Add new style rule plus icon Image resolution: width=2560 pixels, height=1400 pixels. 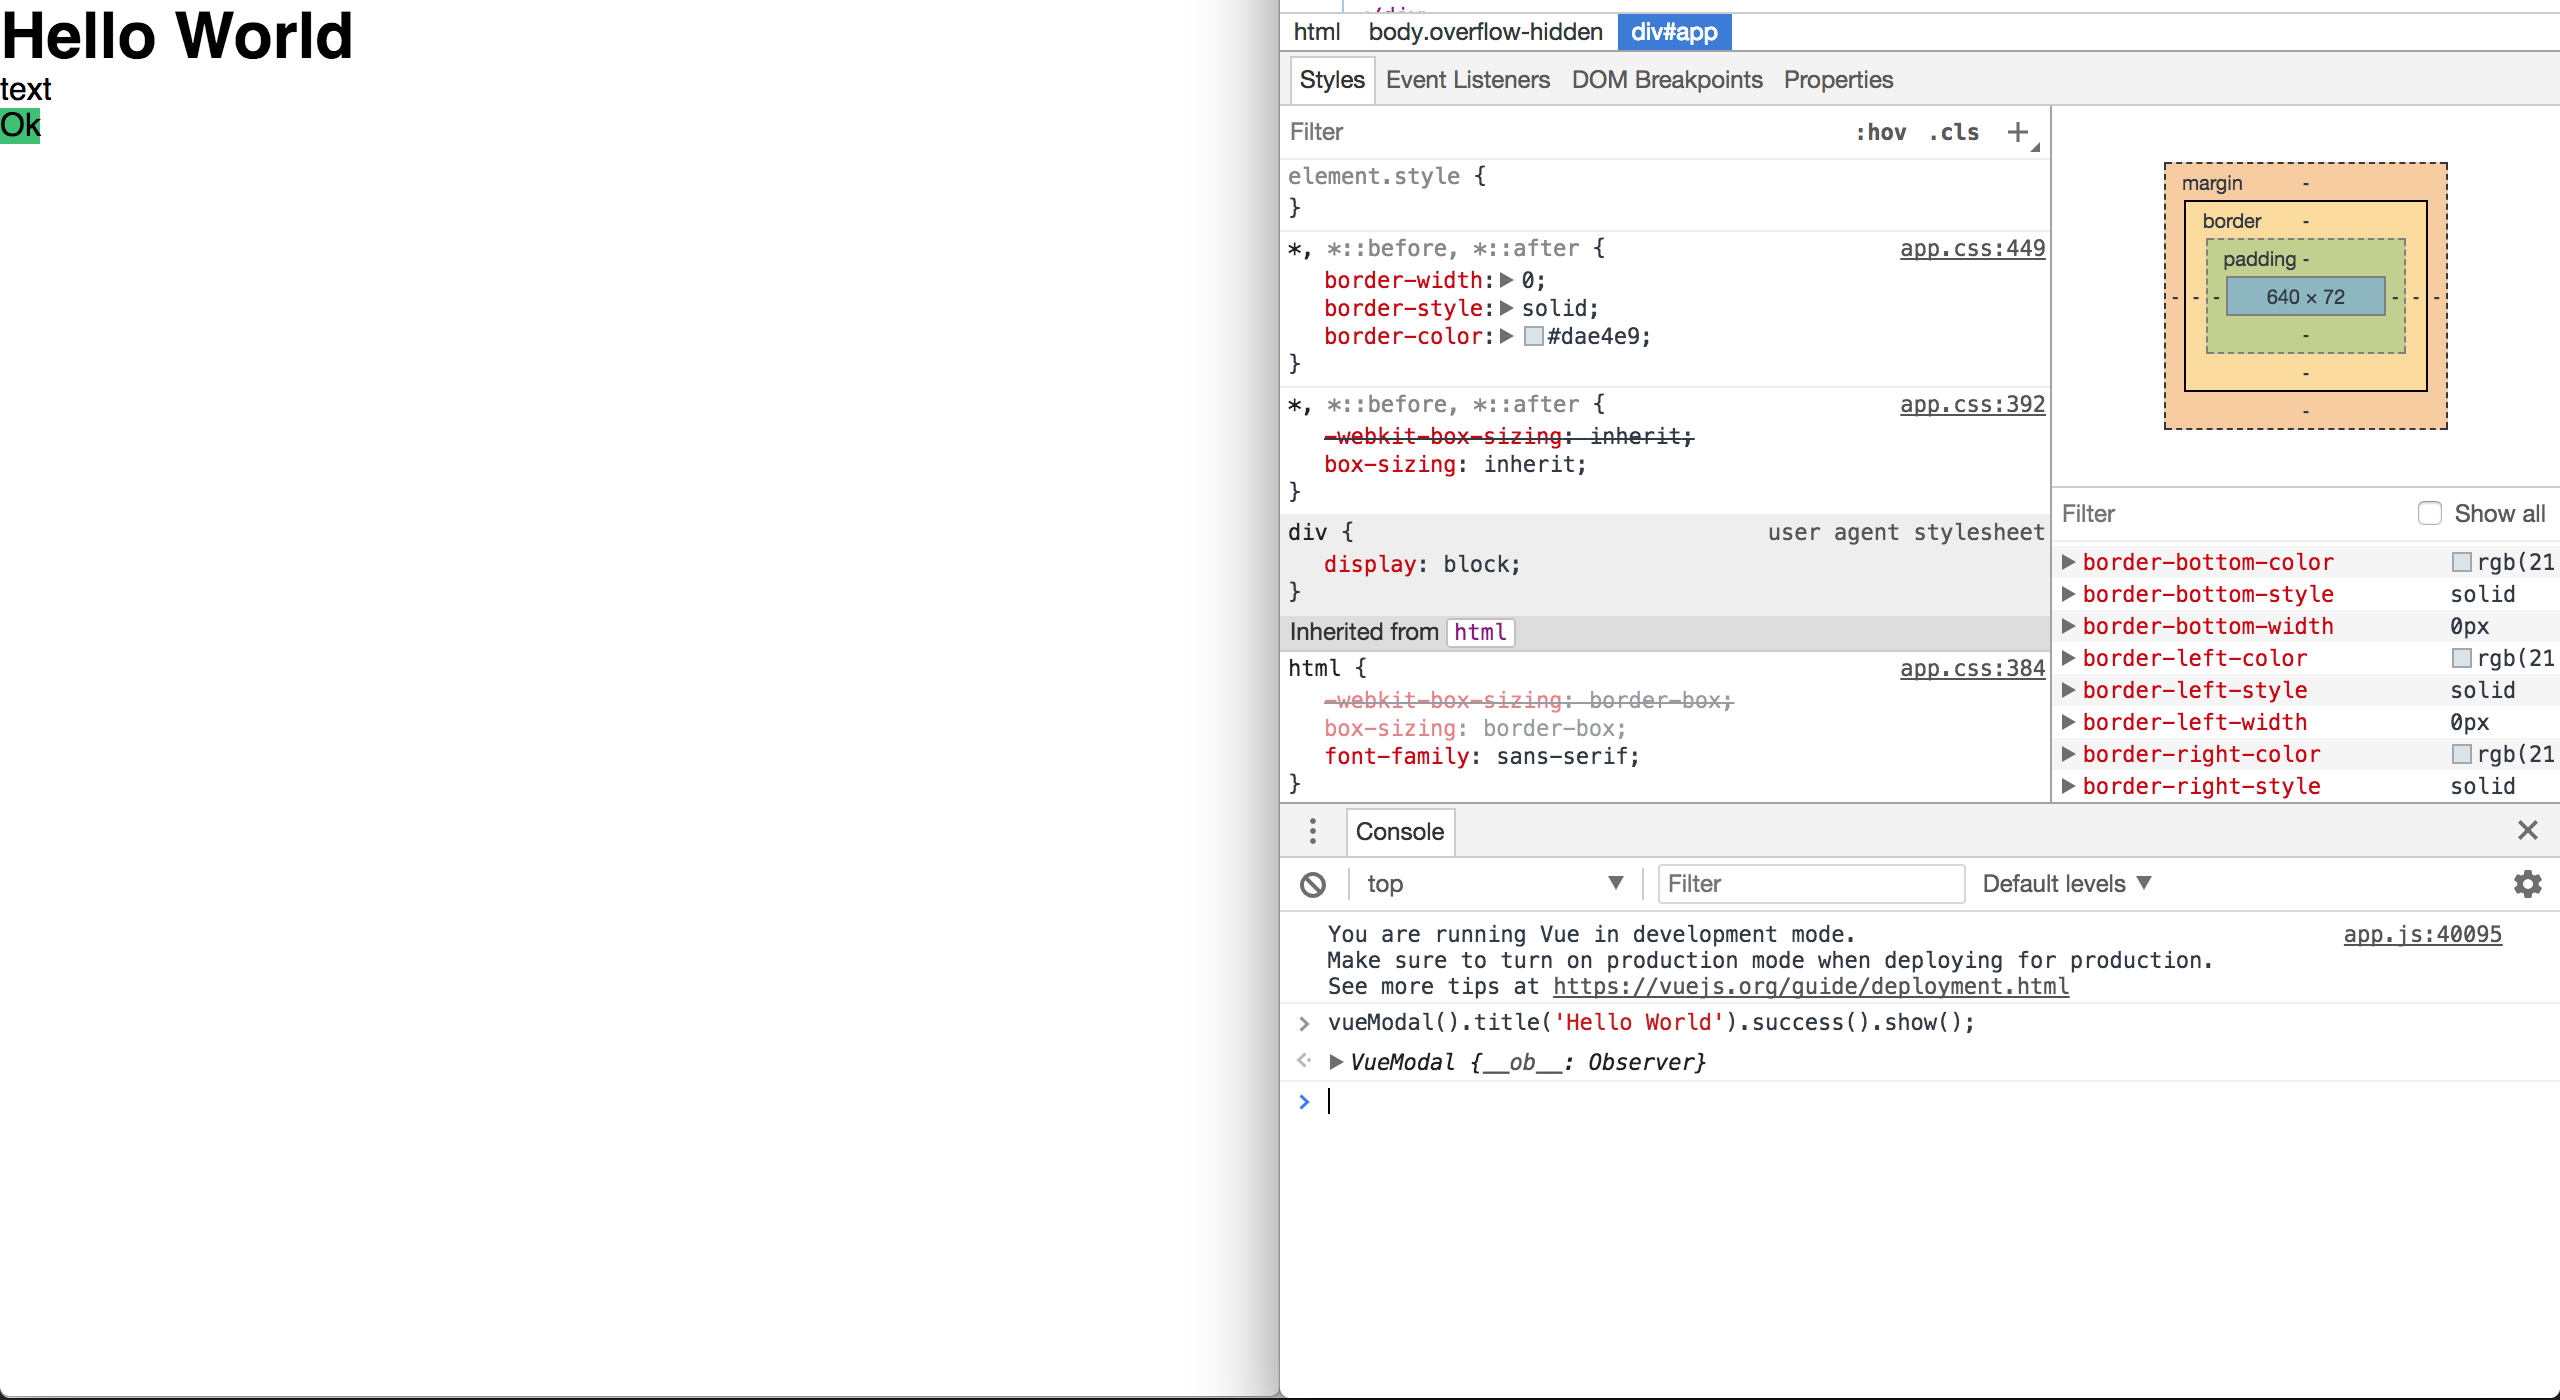[2018, 132]
